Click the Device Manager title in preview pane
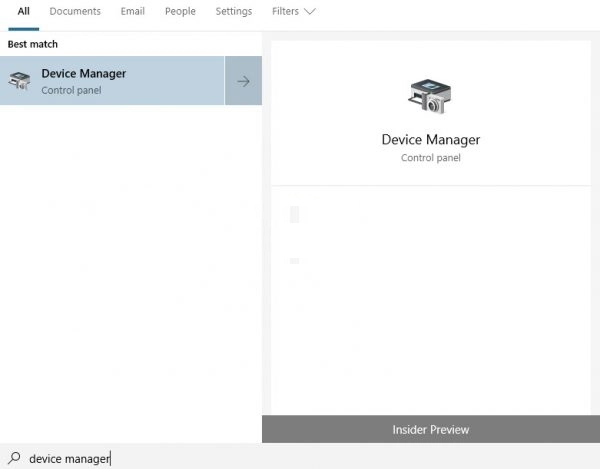 [x=430, y=140]
